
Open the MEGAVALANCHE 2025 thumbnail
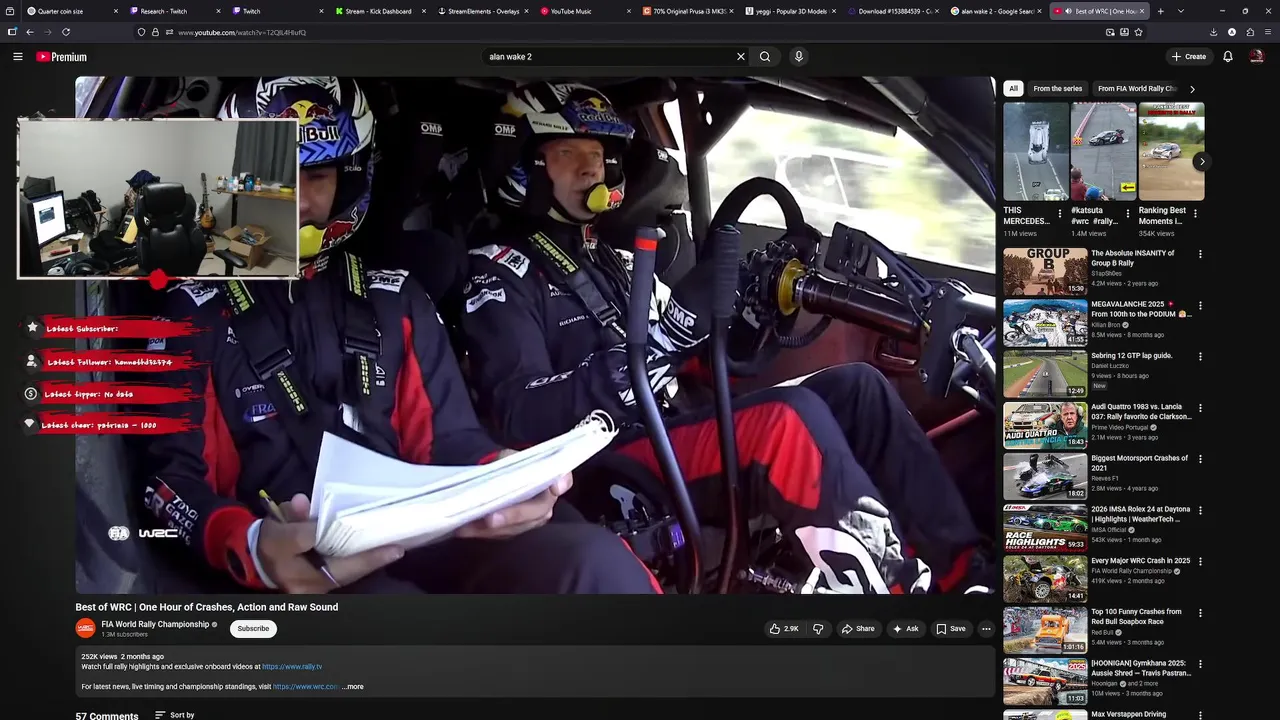click(1045, 322)
